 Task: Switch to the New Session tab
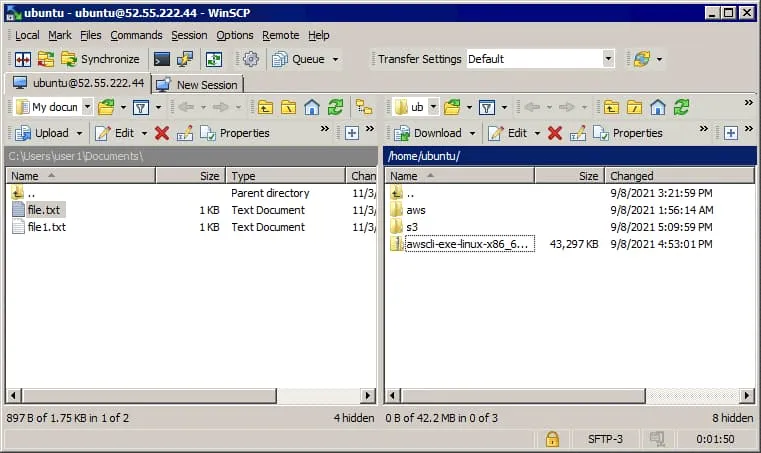pyautogui.click(x=198, y=84)
